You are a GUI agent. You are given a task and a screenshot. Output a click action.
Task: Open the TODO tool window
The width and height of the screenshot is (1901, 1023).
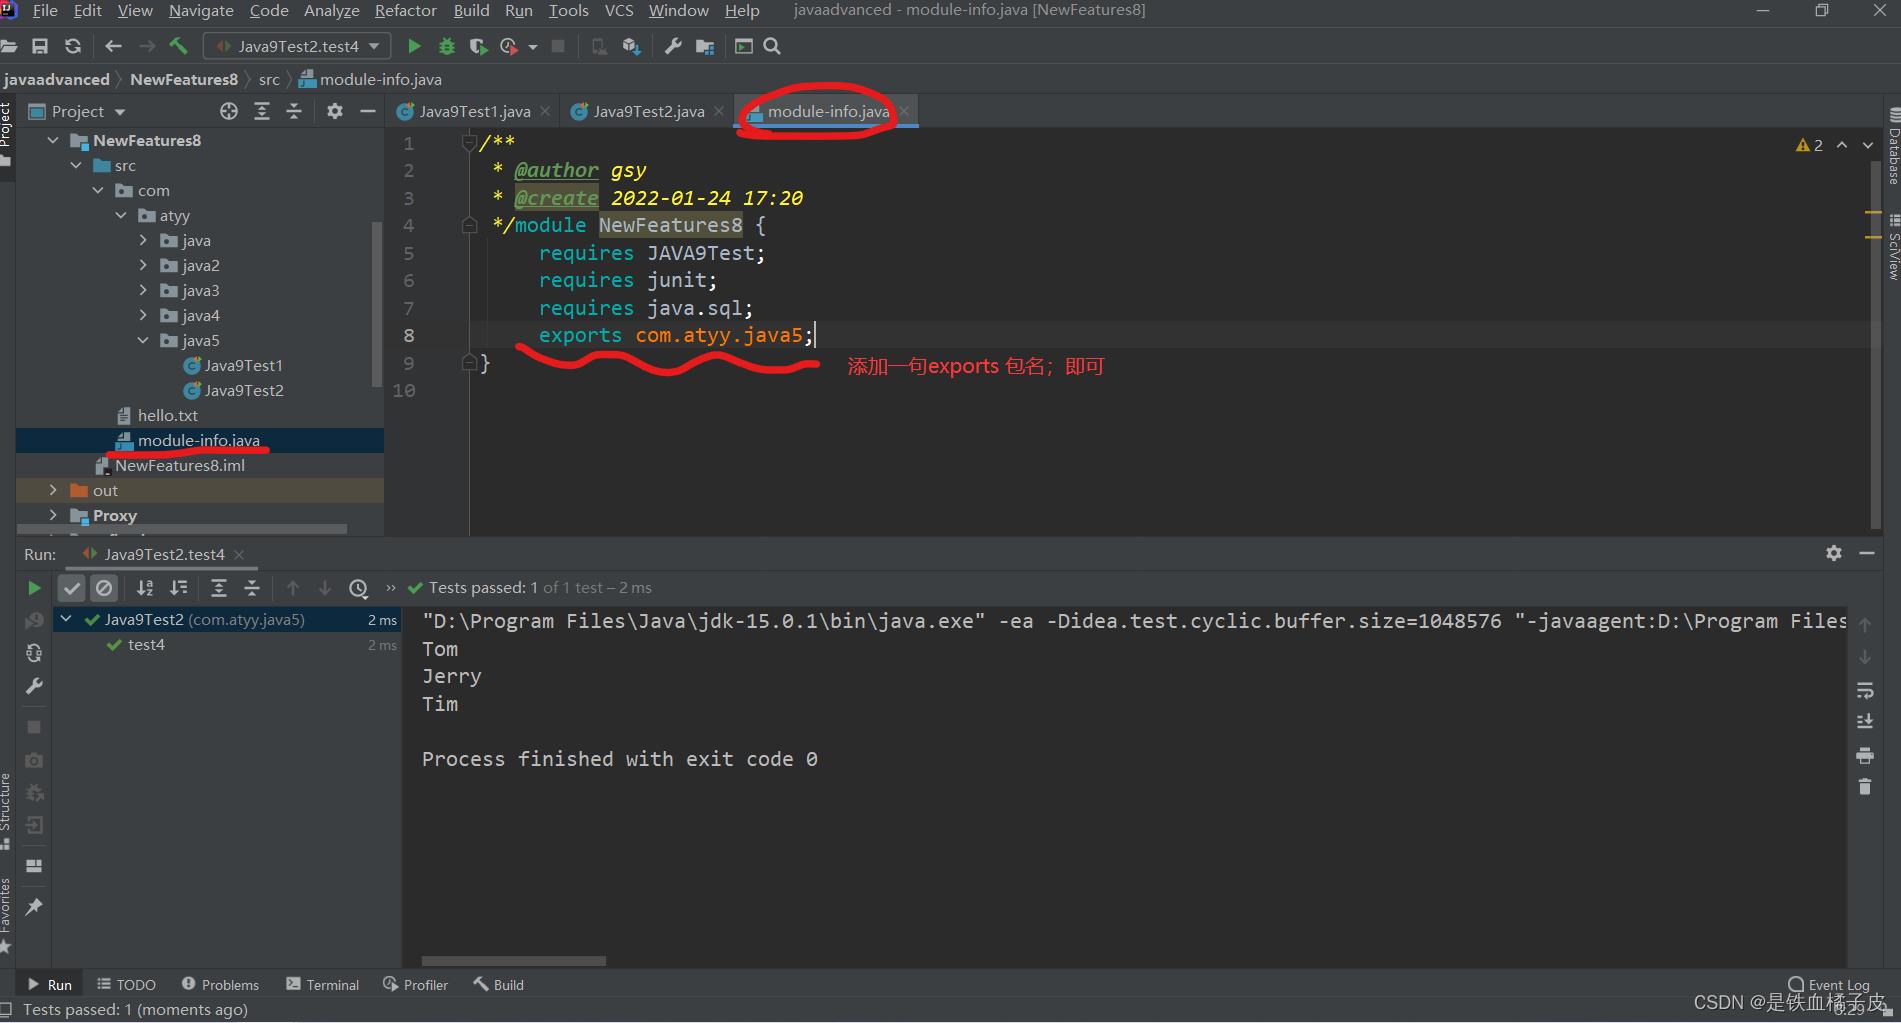(x=126, y=984)
